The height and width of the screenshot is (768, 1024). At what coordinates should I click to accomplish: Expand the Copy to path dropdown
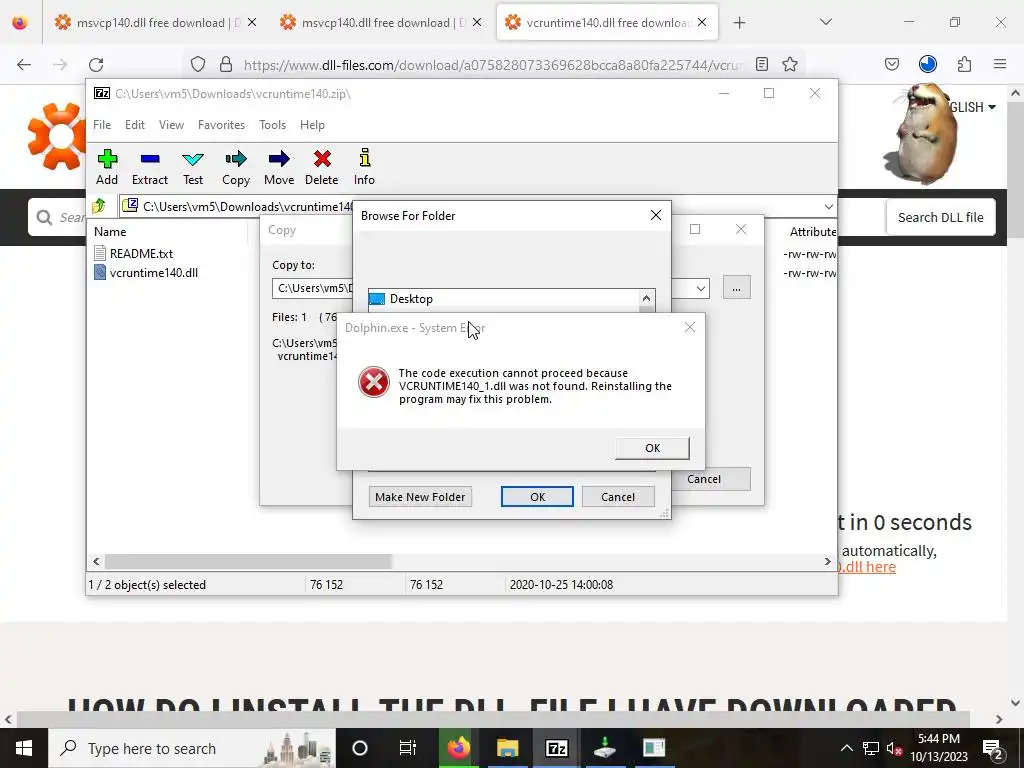tap(701, 288)
